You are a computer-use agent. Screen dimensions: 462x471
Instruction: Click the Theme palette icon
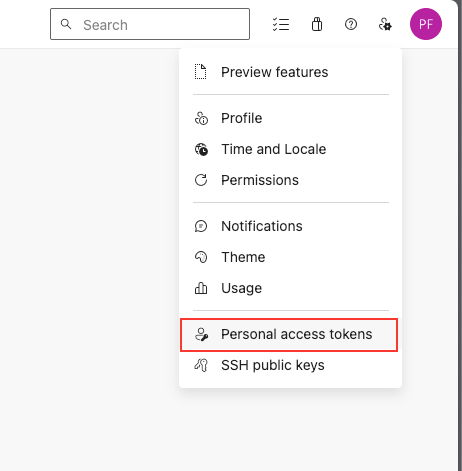pos(201,257)
